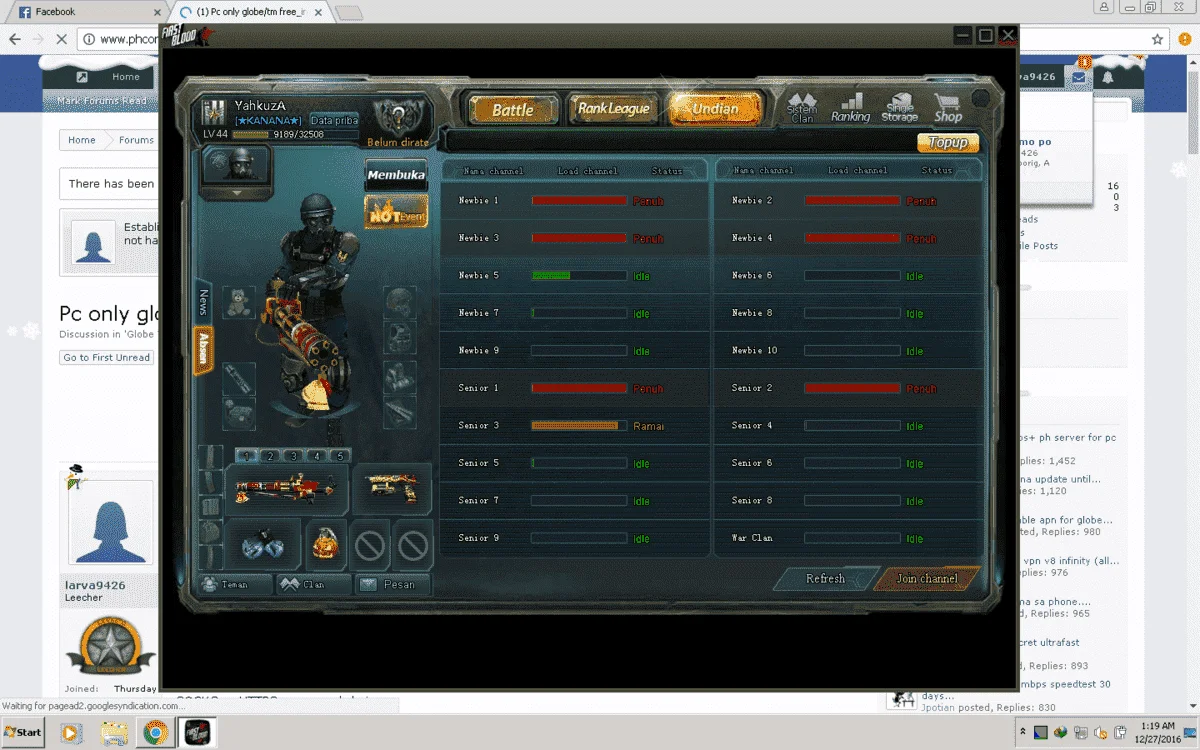Select the Senior 4 channel row
The height and width of the screenshot is (750, 1200).
[848, 426]
